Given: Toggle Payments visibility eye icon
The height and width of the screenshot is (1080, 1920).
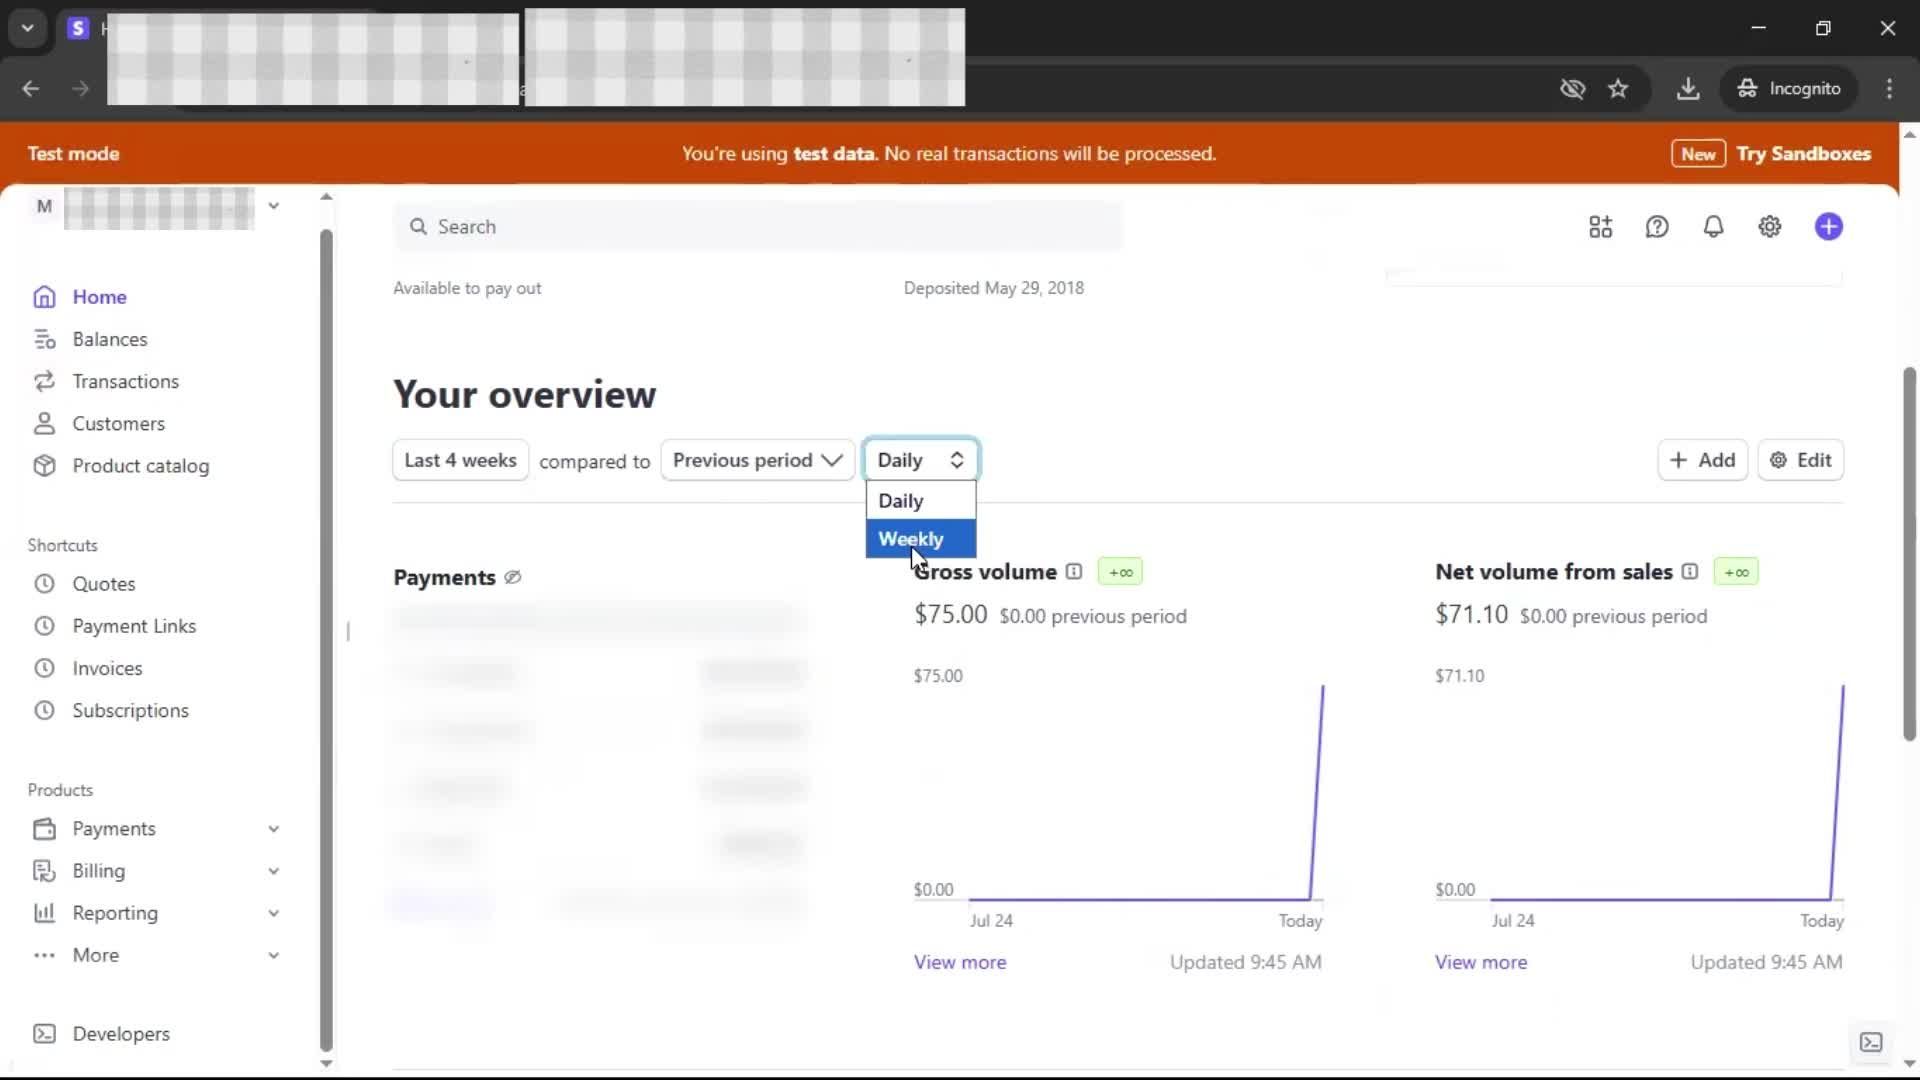Looking at the screenshot, I should pos(513,577).
